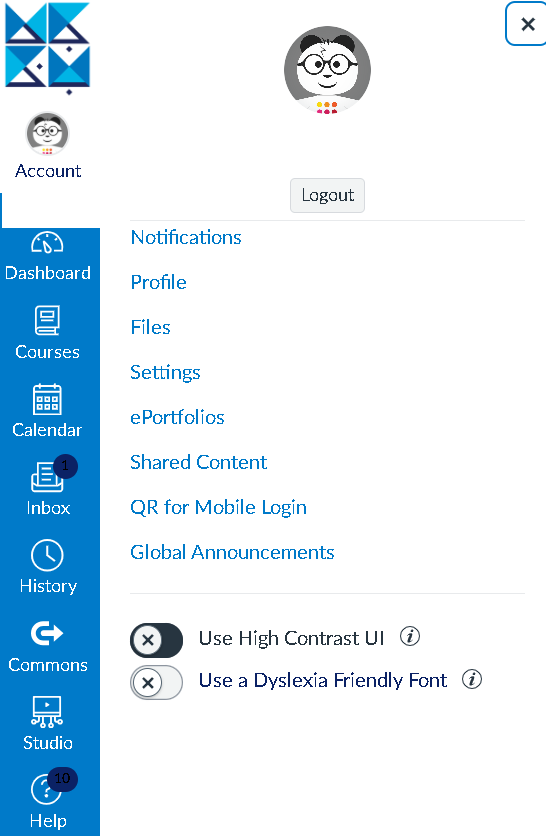Screen dimensions: 546x836
Task: Close the account tray with X button
Action: tap(527, 24)
